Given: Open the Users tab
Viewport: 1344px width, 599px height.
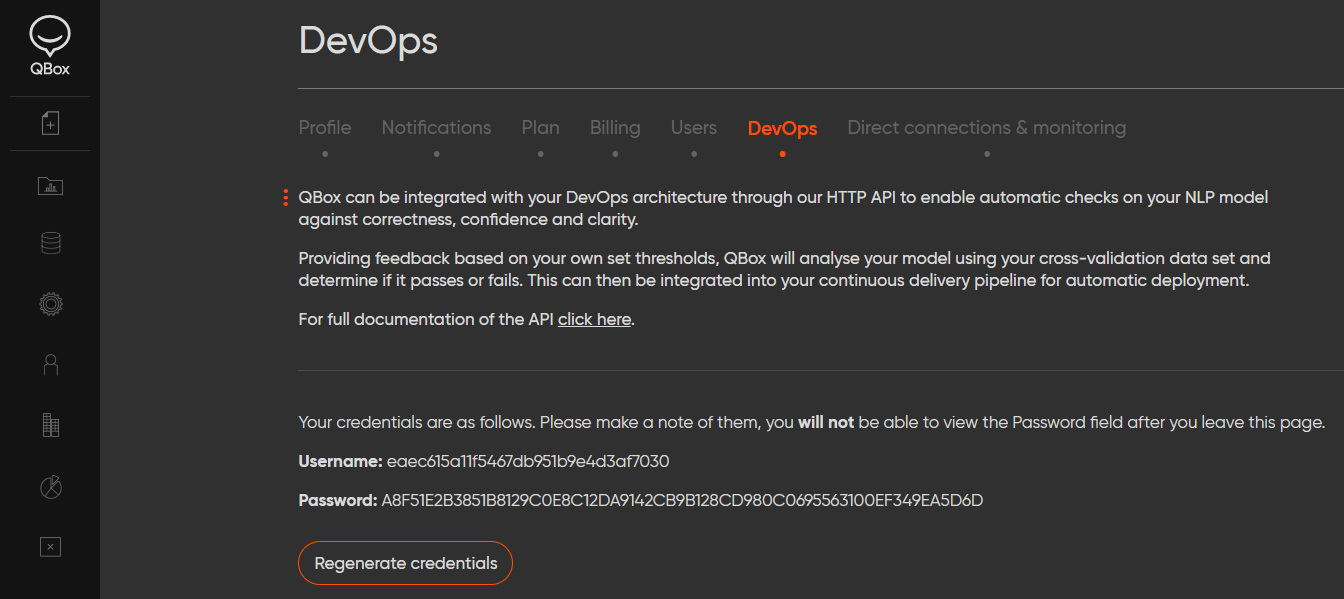Looking at the screenshot, I should pyautogui.click(x=694, y=128).
